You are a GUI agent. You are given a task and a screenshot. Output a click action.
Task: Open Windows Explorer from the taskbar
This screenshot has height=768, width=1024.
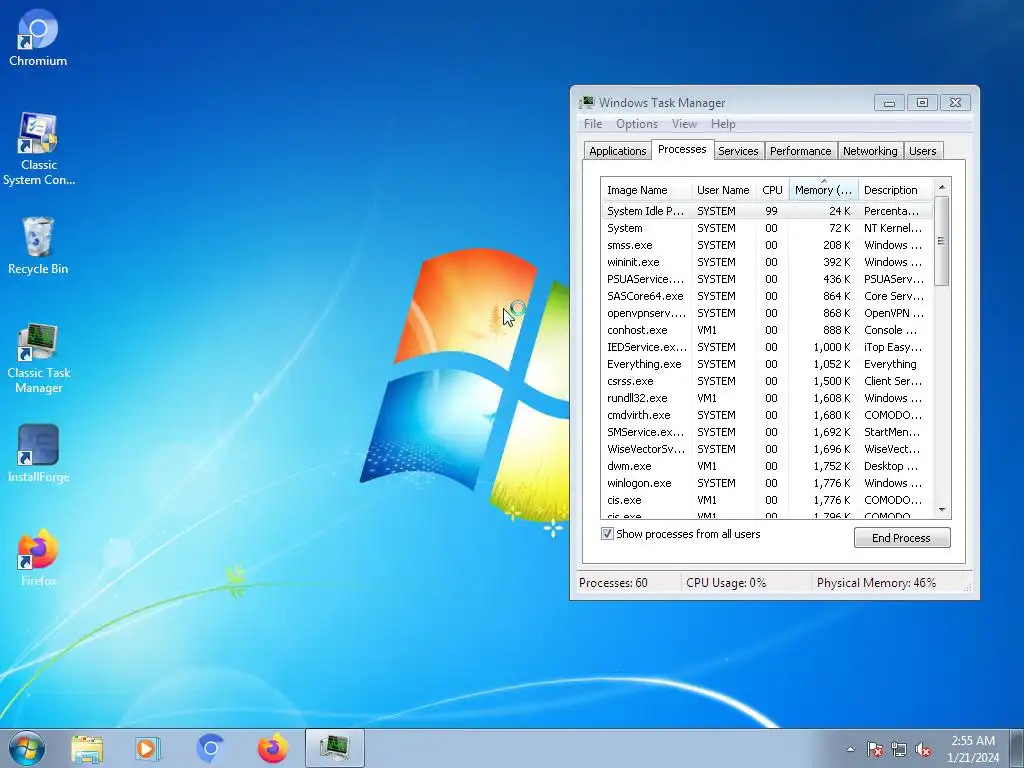click(x=87, y=748)
